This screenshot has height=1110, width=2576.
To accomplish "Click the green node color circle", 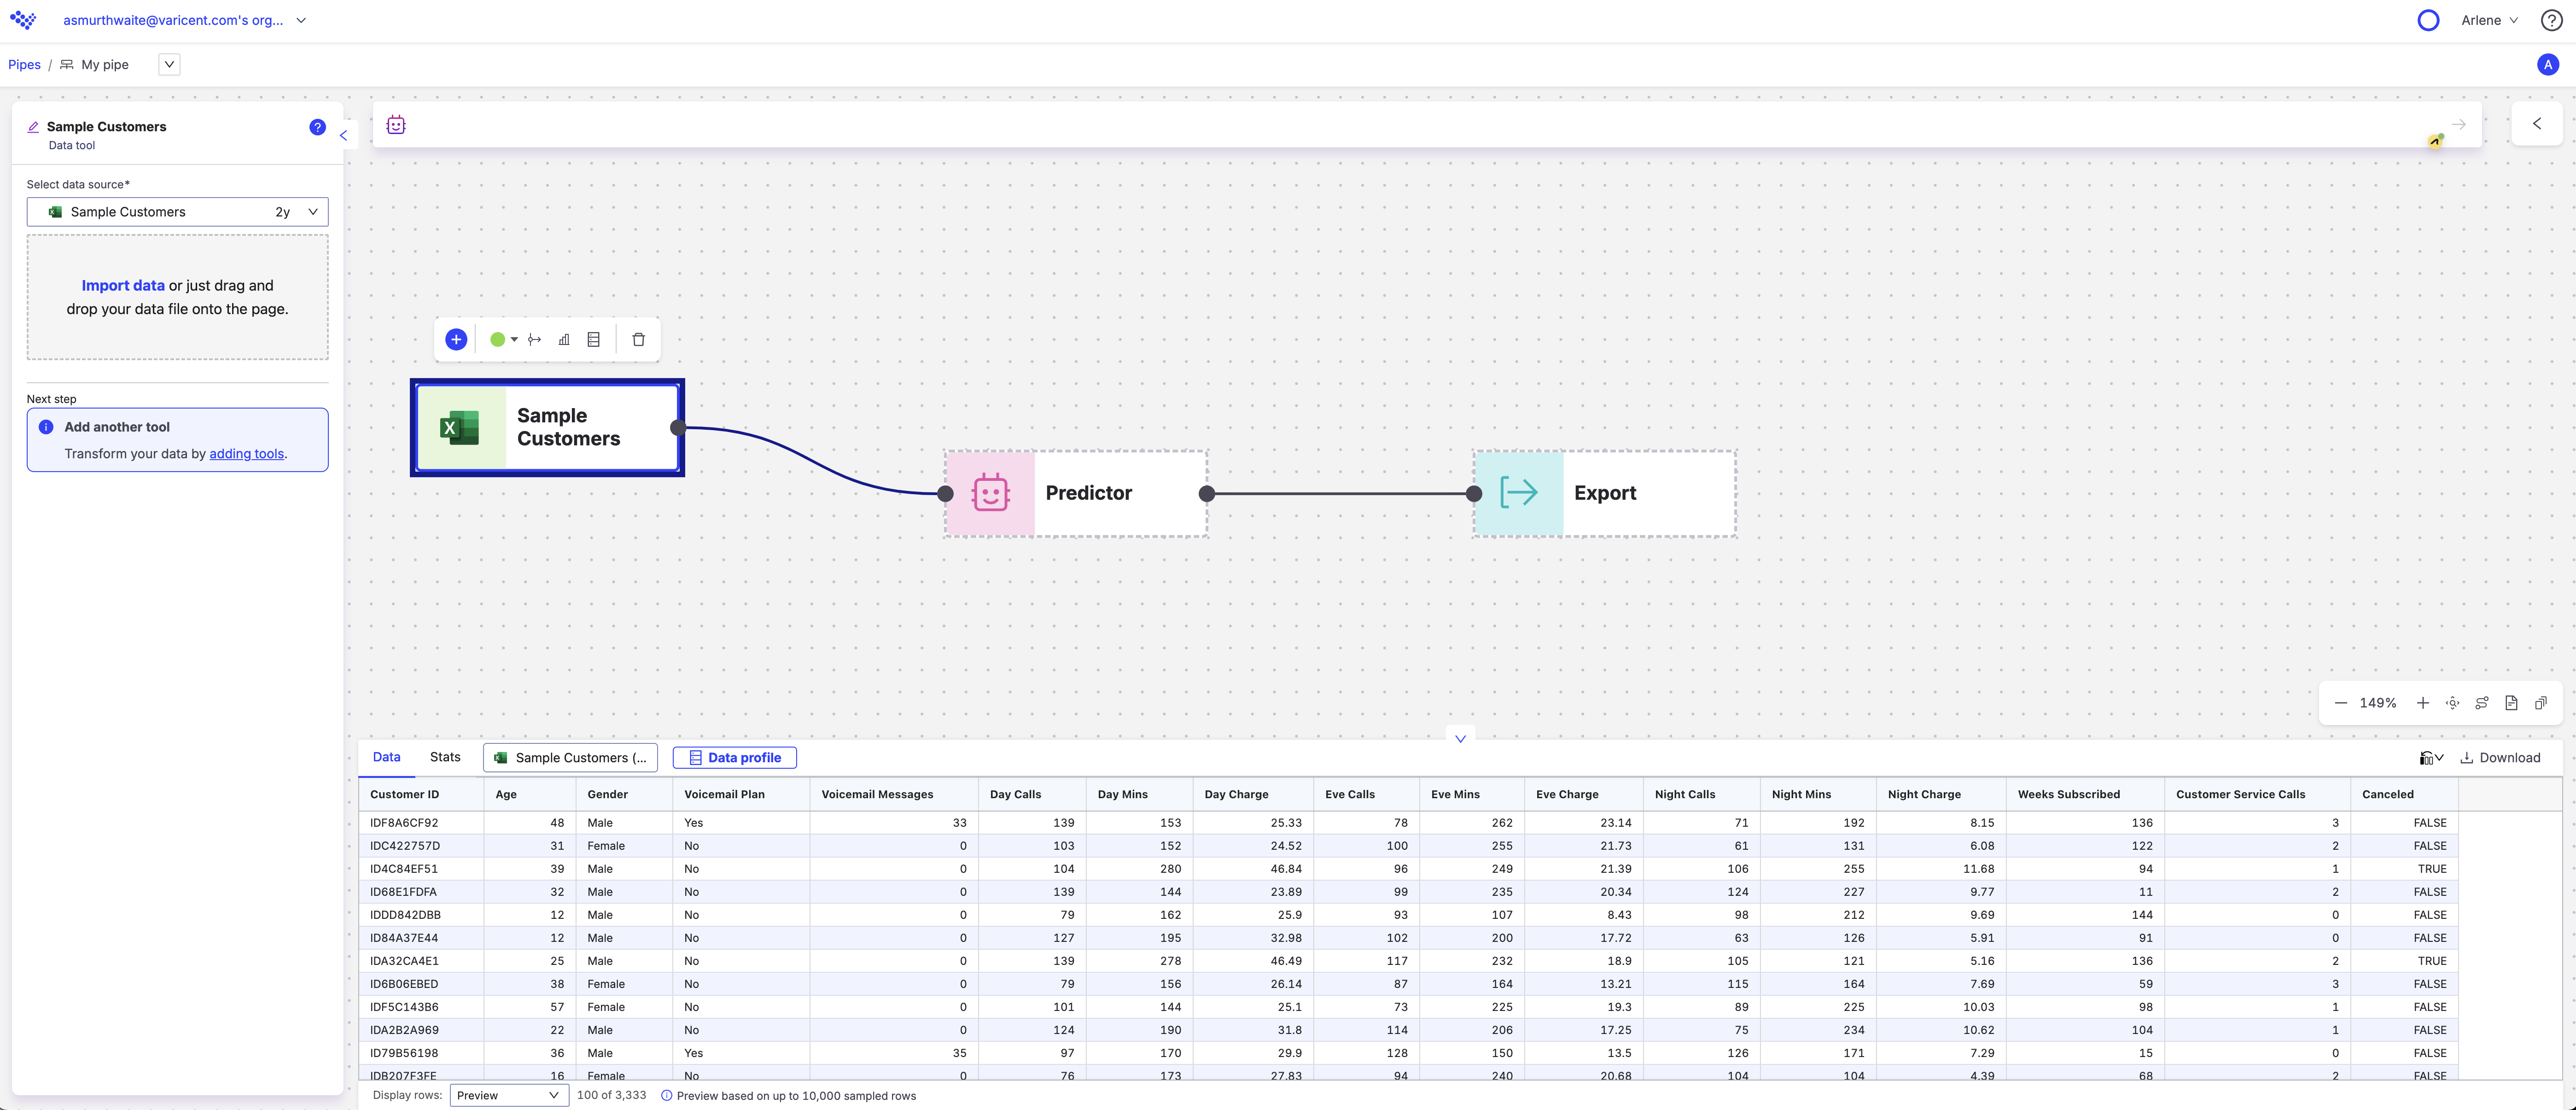I will click(x=497, y=339).
